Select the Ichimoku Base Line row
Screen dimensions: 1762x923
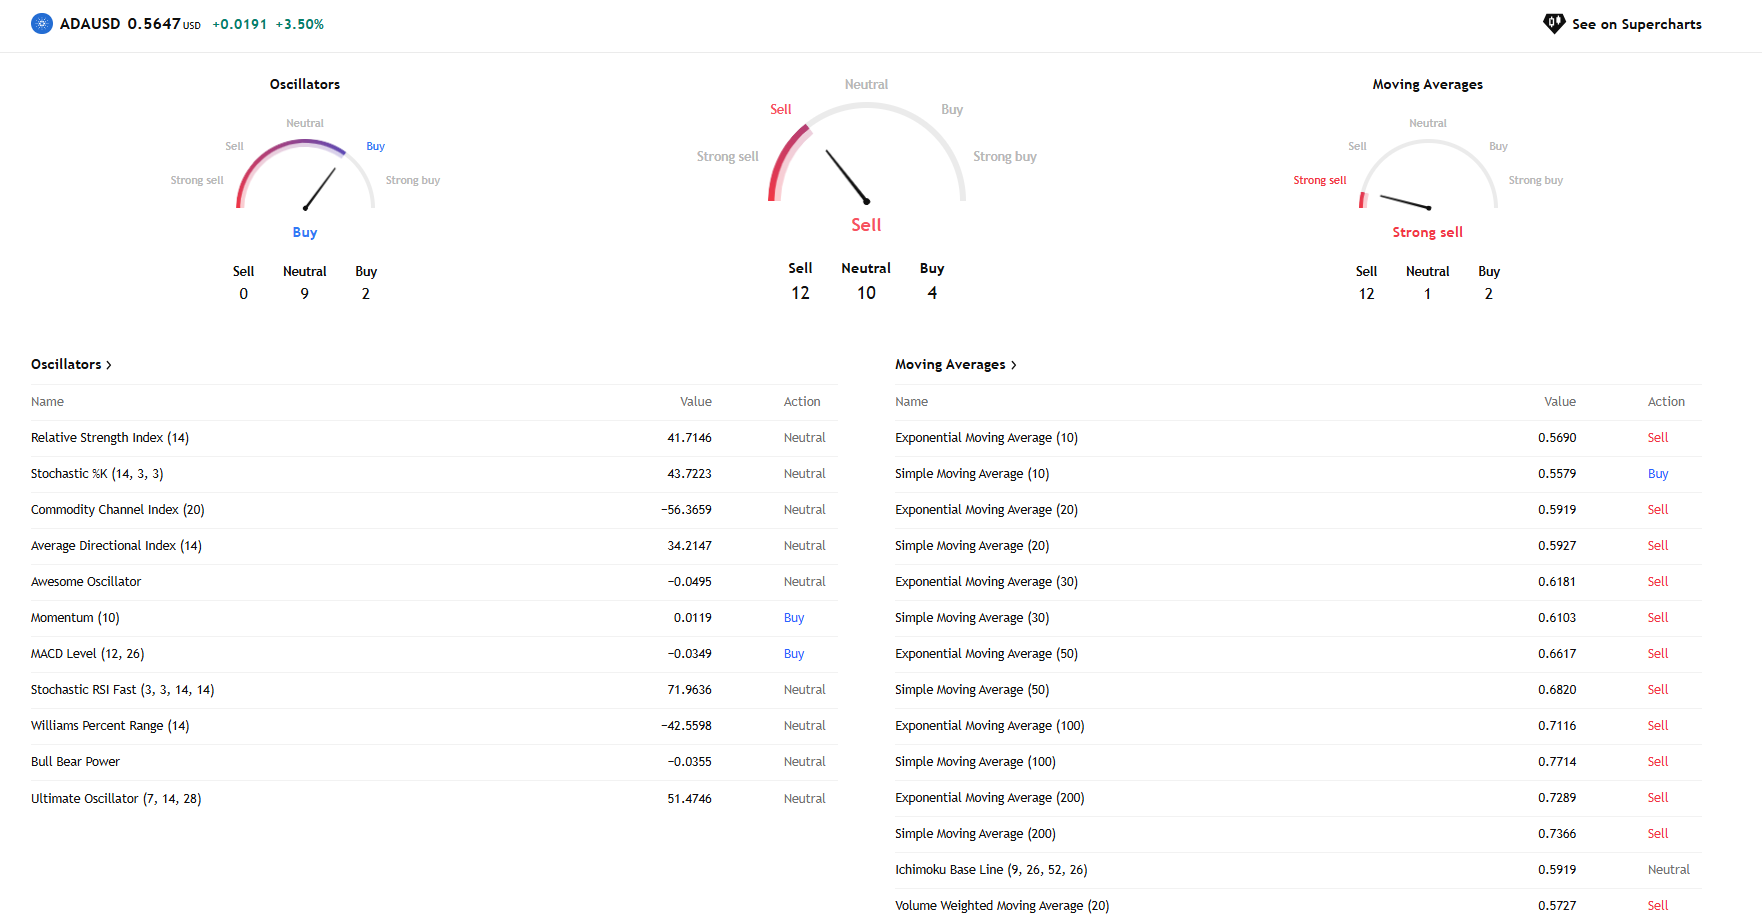[991, 870]
